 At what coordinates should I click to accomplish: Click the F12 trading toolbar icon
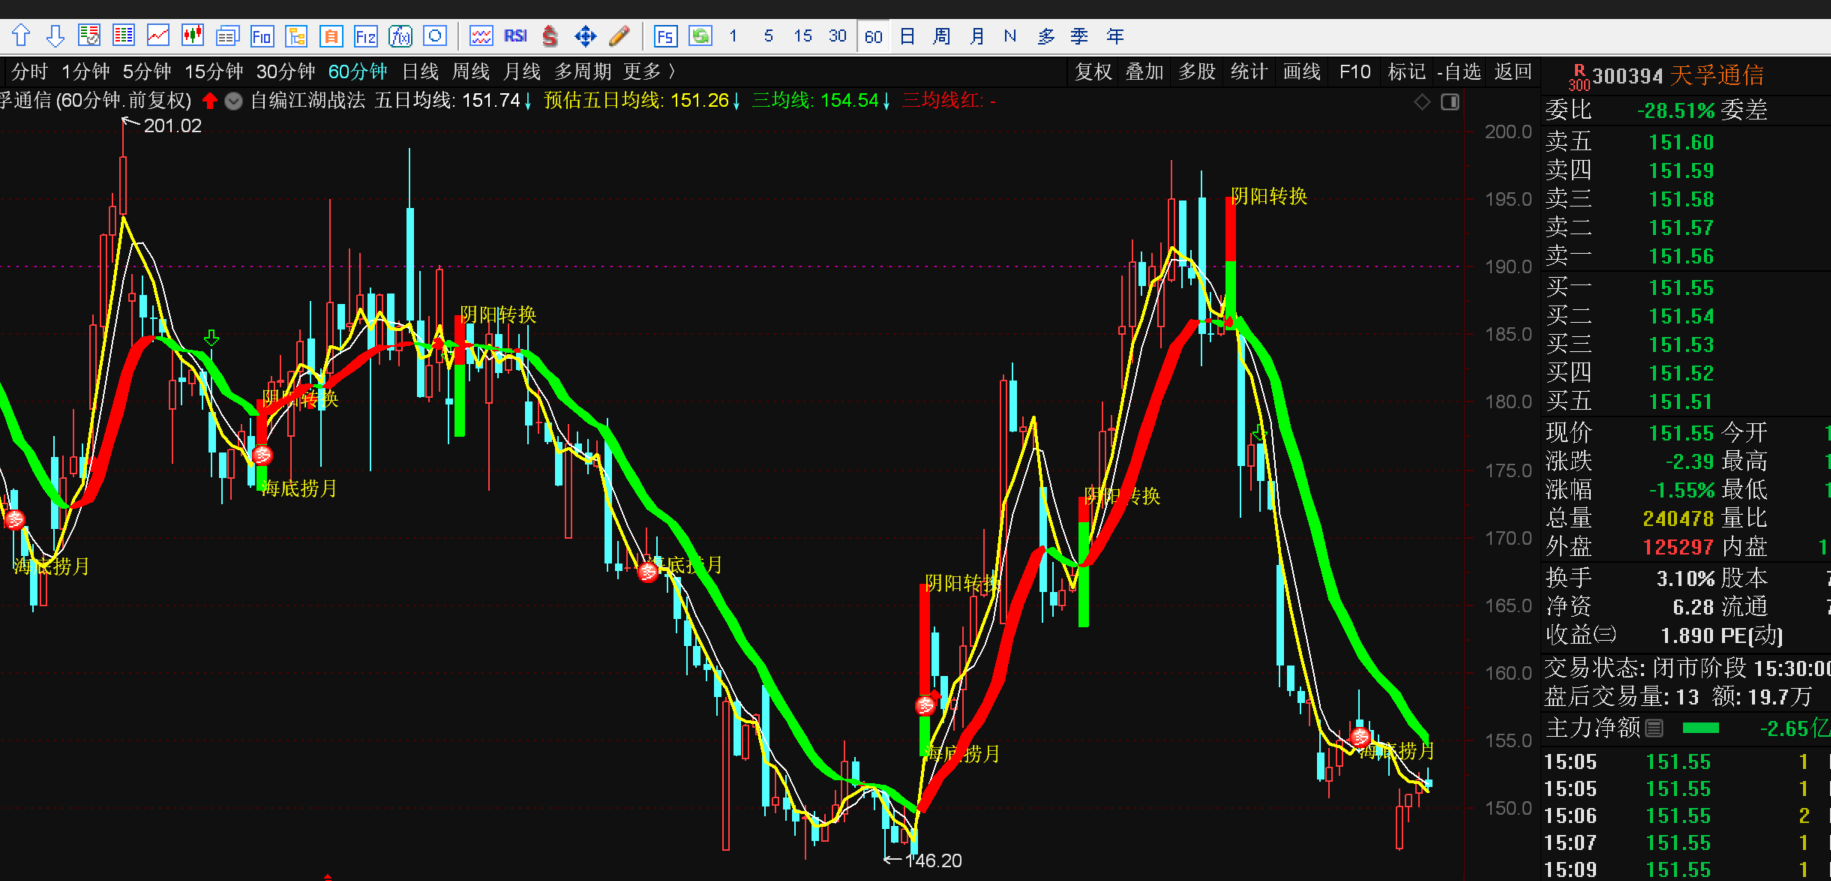pos(366,36)
